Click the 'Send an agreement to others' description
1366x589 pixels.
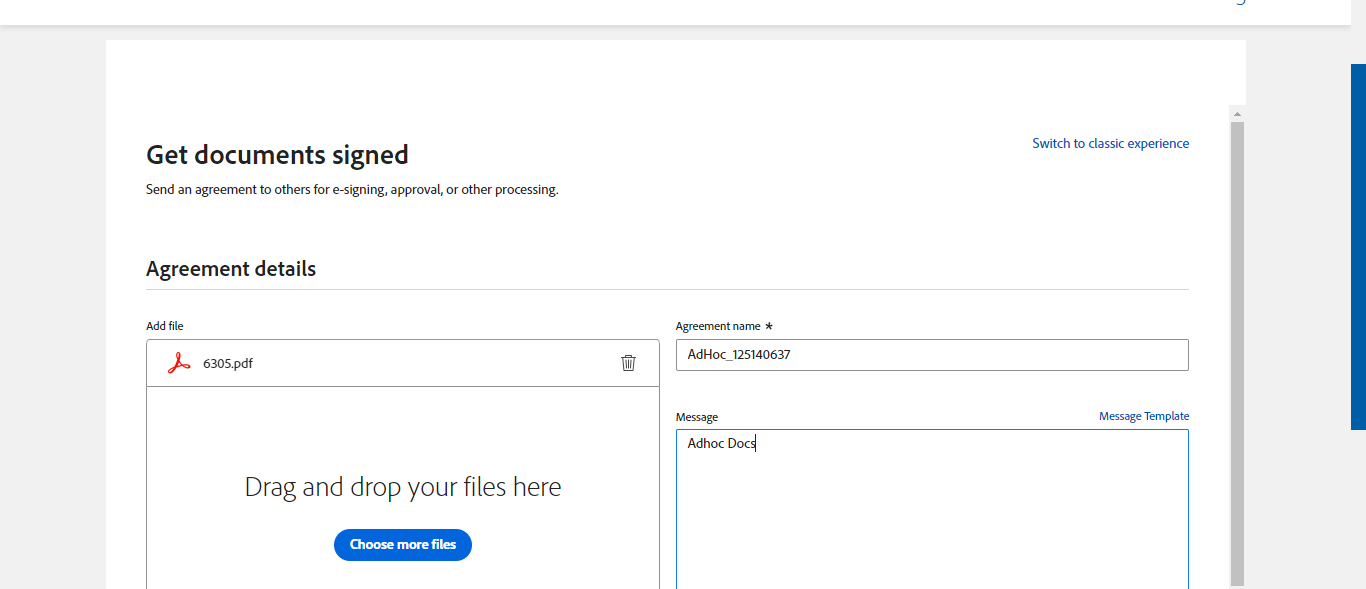click(x=352, y=189)
